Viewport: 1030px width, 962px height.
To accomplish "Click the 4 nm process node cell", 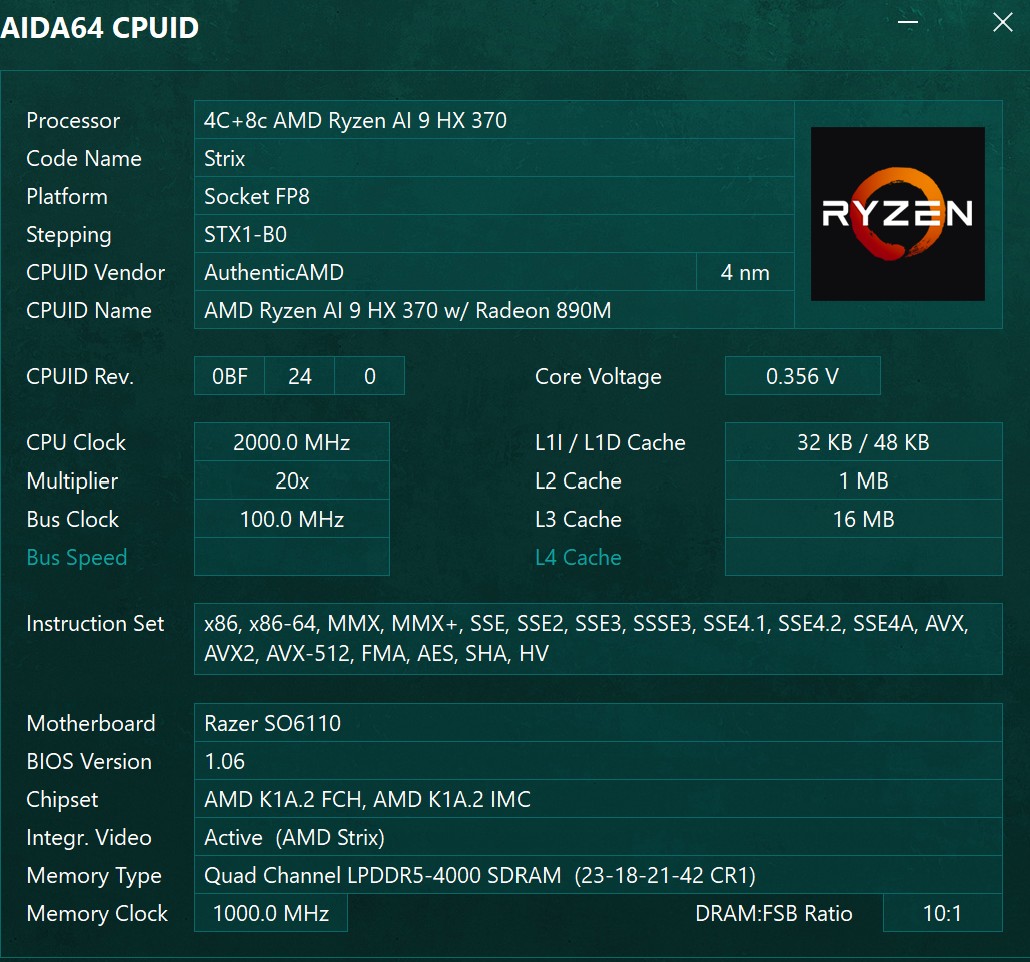I will click(x=745, y=272).
